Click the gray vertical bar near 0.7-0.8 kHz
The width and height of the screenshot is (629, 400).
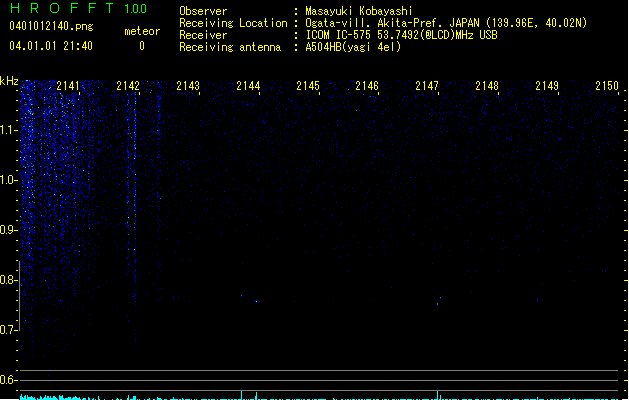[x=20, y=296]
